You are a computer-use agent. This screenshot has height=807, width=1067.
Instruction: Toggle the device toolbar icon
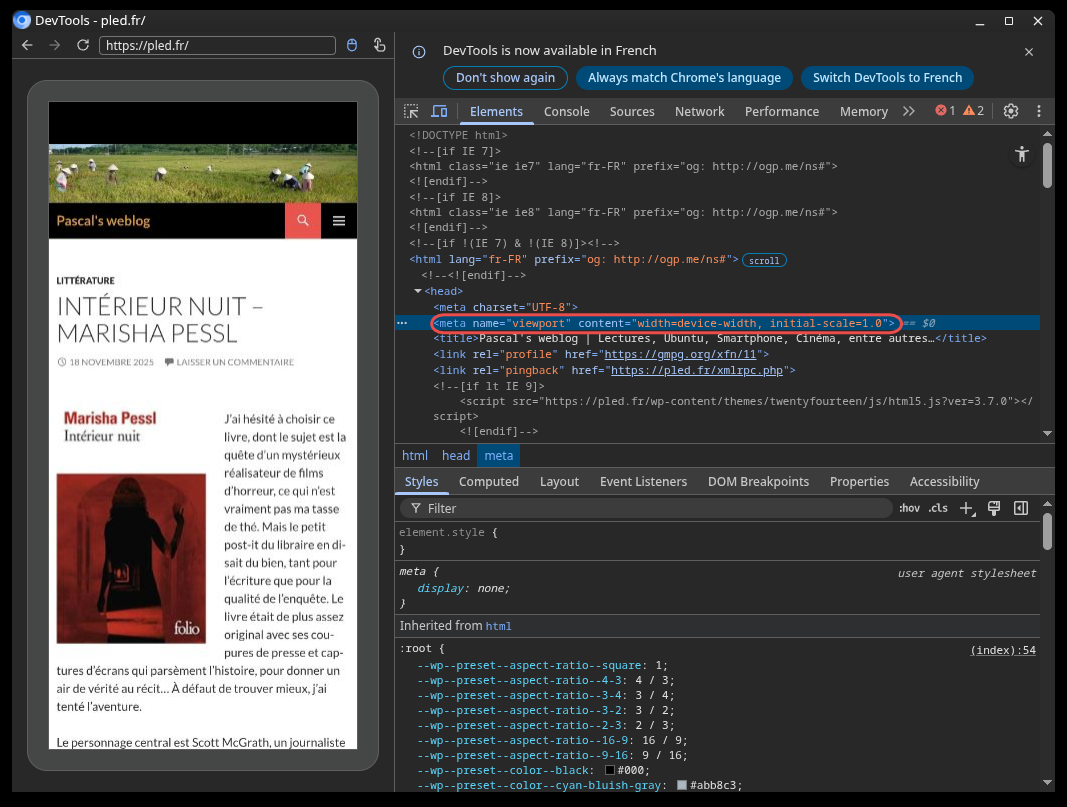point(439,111)
